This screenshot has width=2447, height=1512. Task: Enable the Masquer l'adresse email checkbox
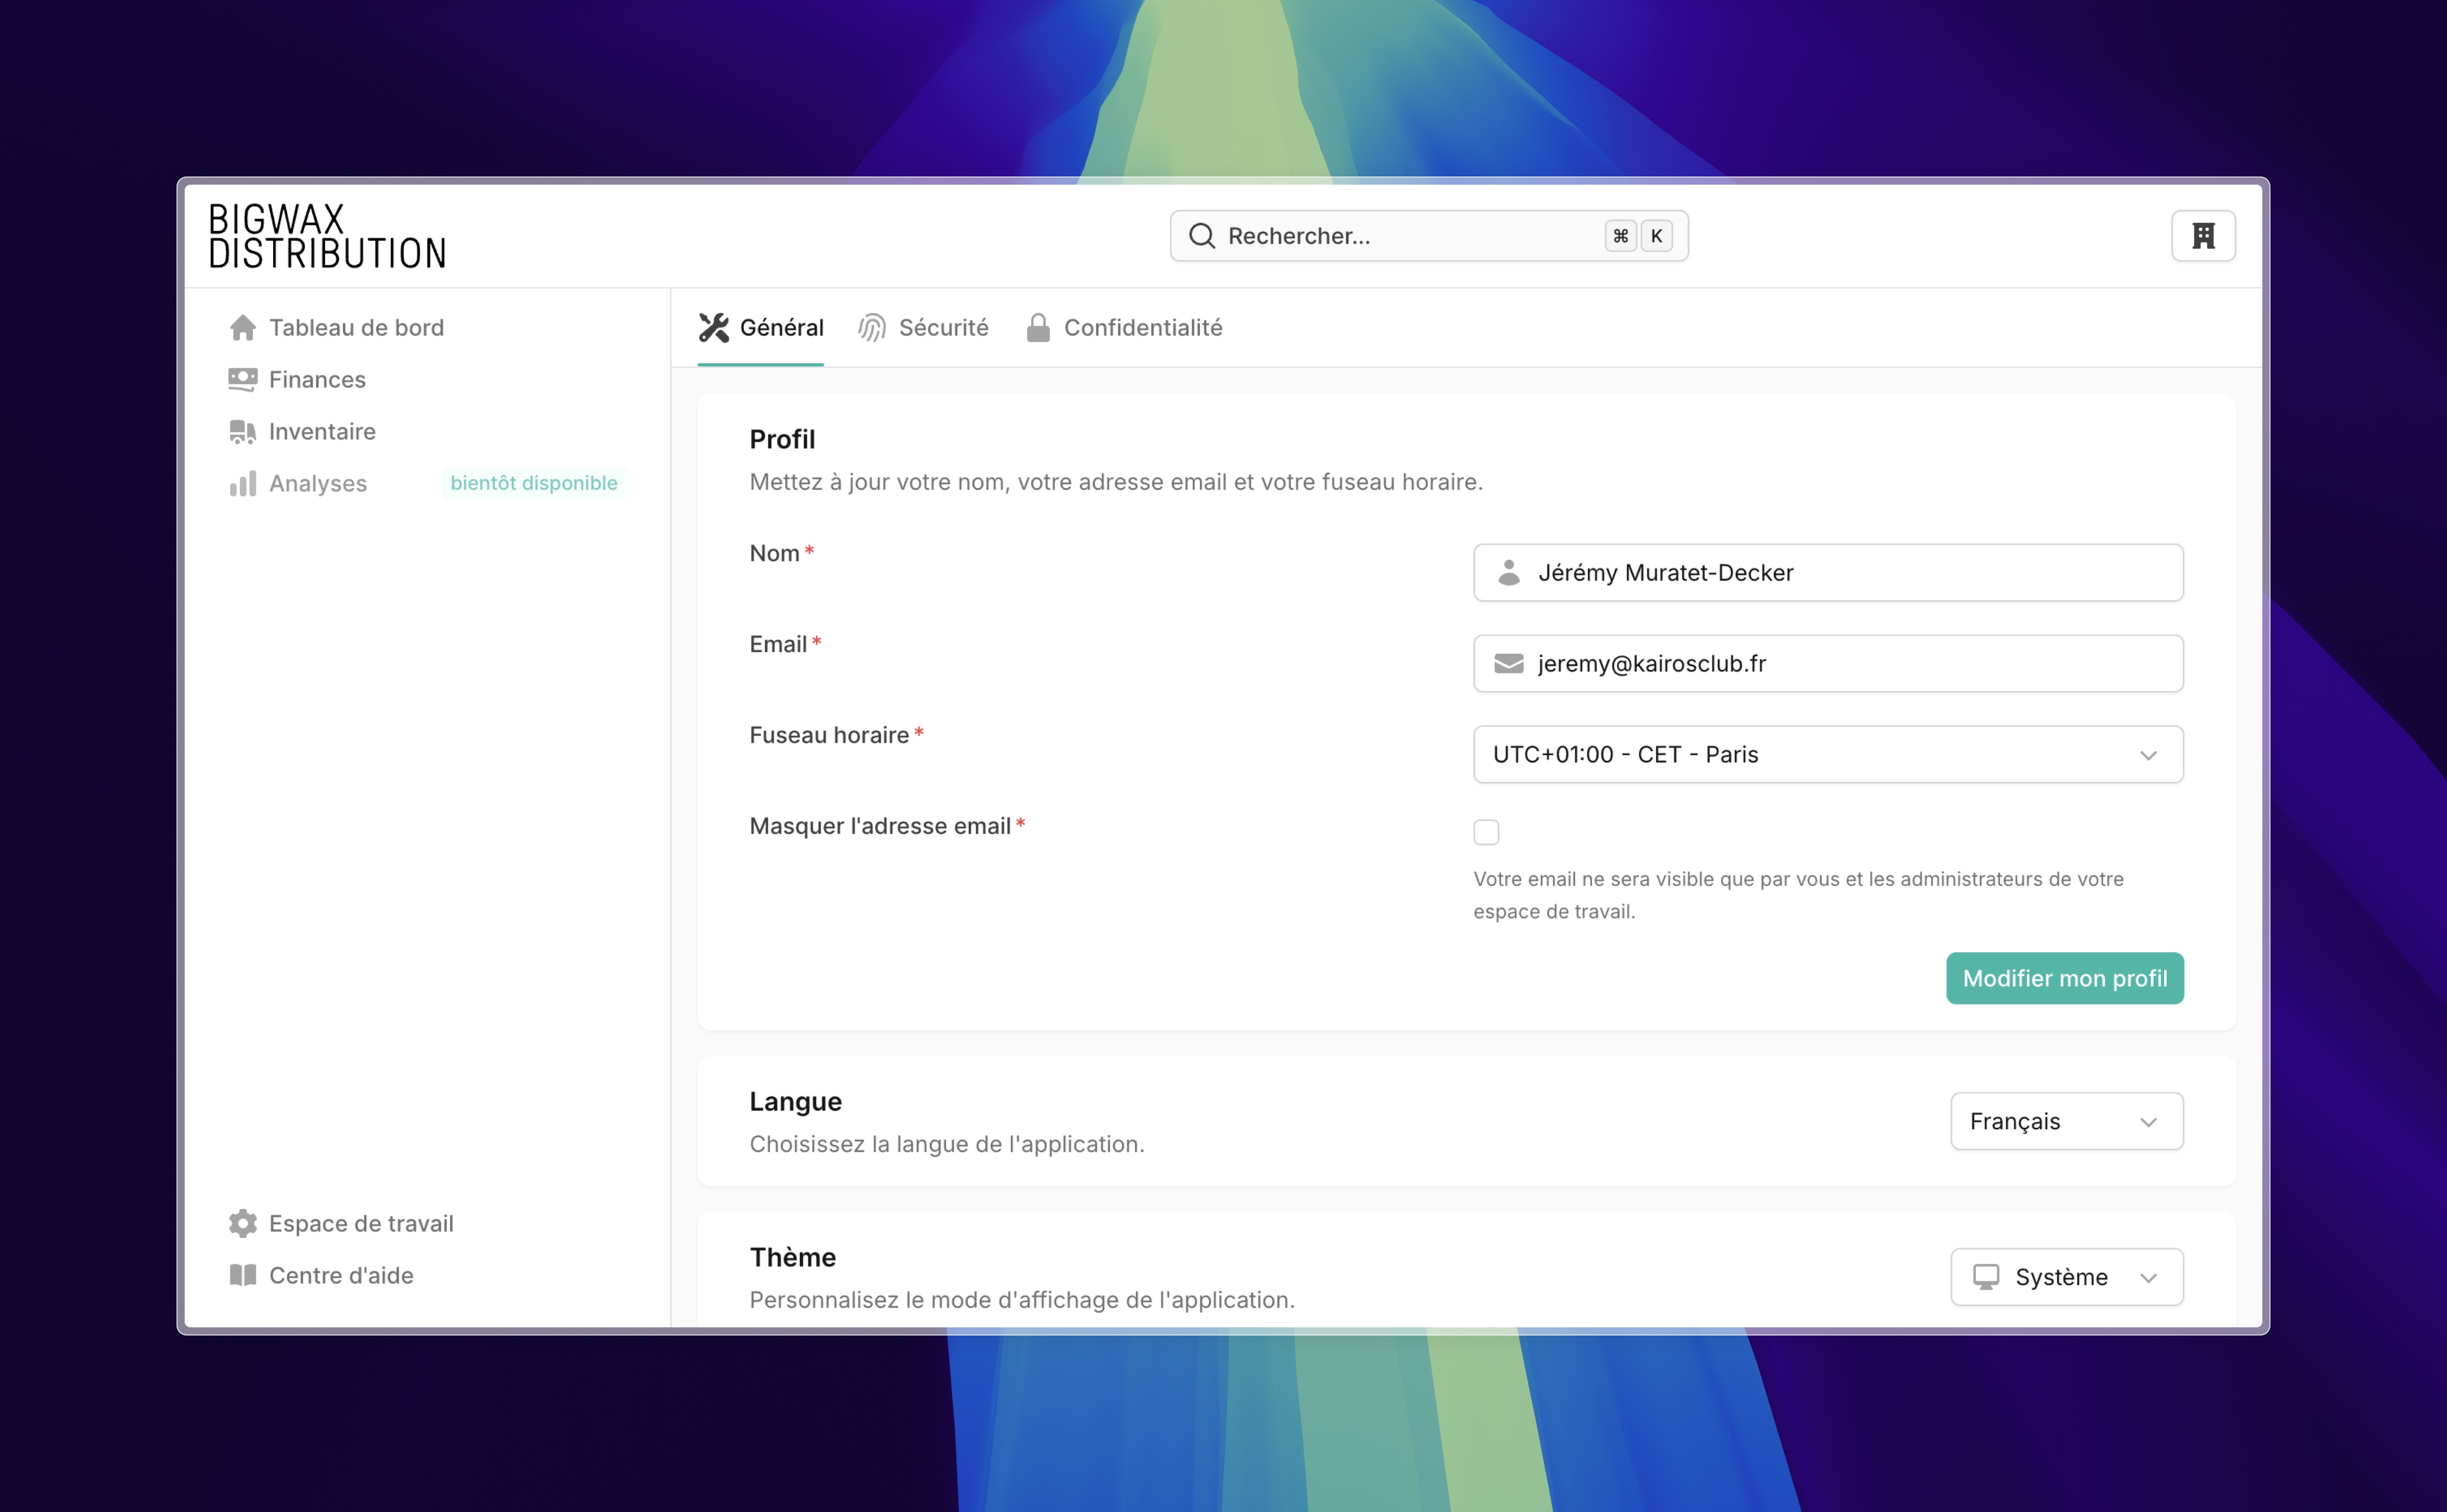[1486, 832]
